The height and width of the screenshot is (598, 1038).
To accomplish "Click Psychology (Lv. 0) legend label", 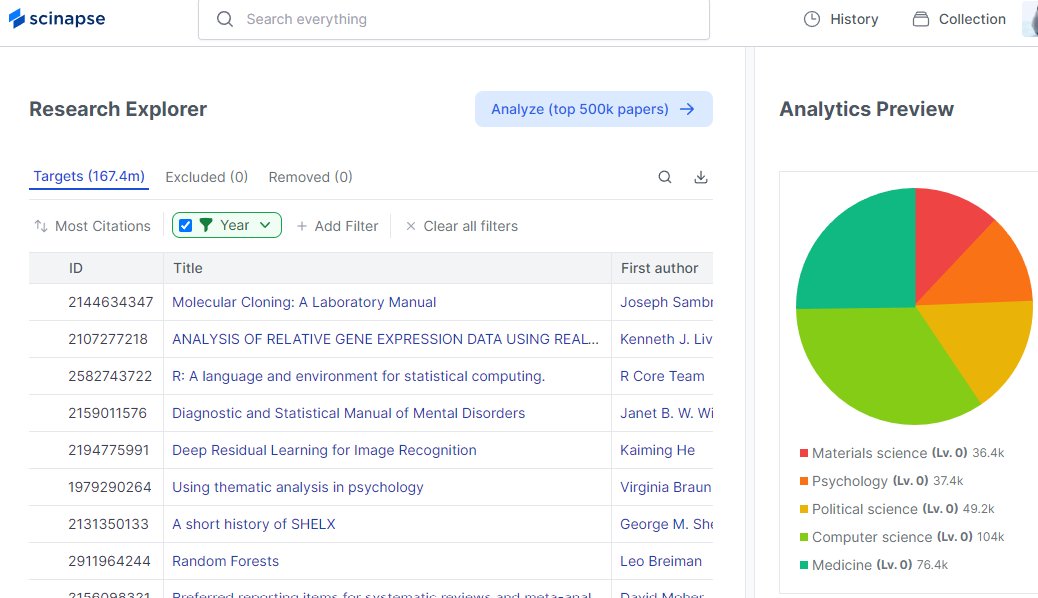I will click(x=870, y=481).
